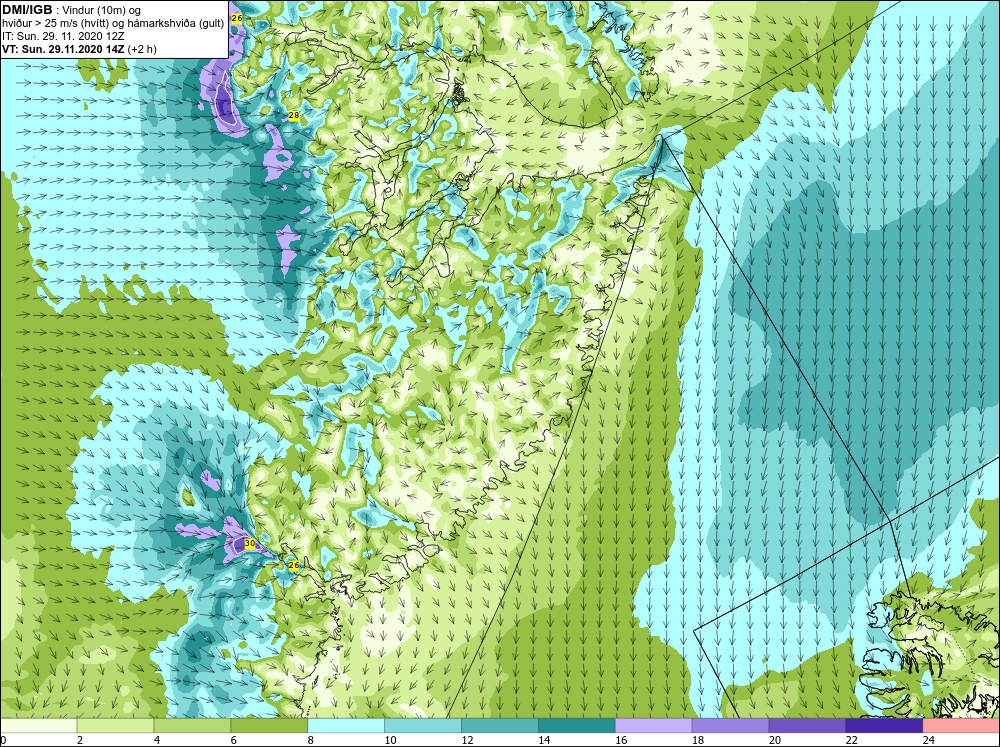Click the legend scale number 16
Viewport: 1000px width, 747px height.
(621, 740)
